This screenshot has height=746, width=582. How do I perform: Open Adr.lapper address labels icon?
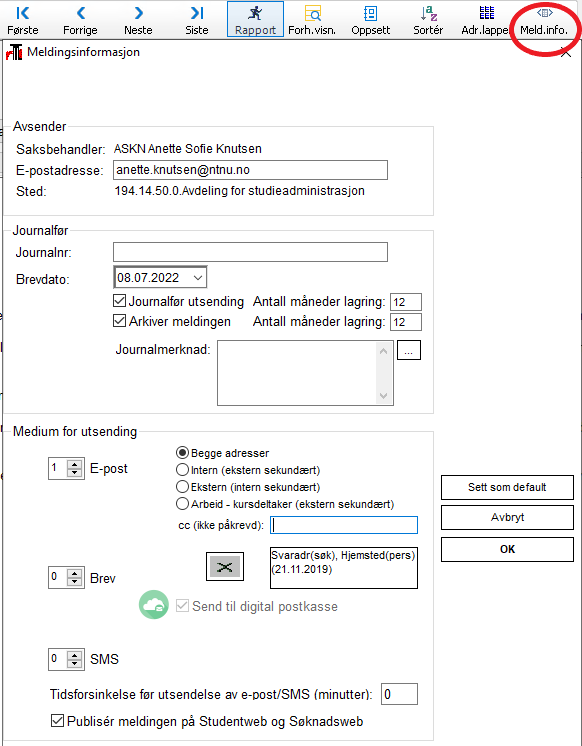click(486, 13)
